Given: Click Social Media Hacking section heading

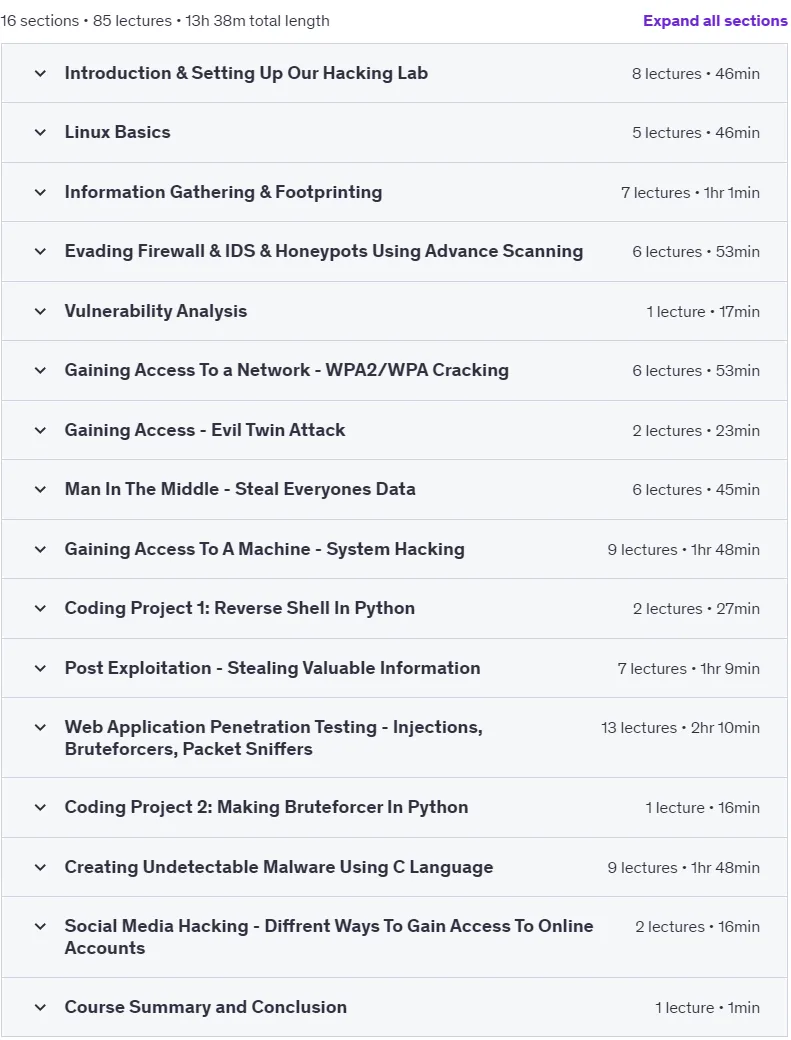Looking at the screenshot, I should pyautogui.click(x=328, y=937).
